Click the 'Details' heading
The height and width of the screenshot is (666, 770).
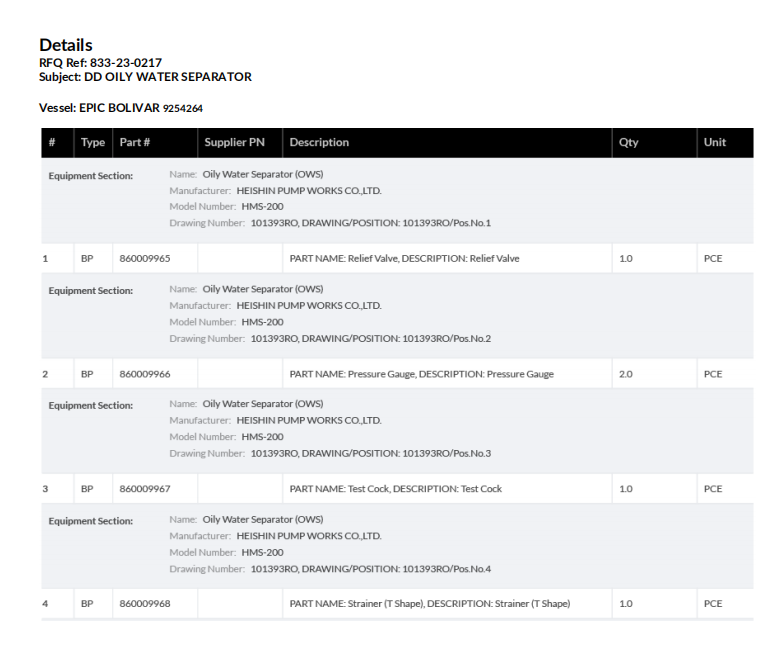pyautogui.click(x=66, y=45)
